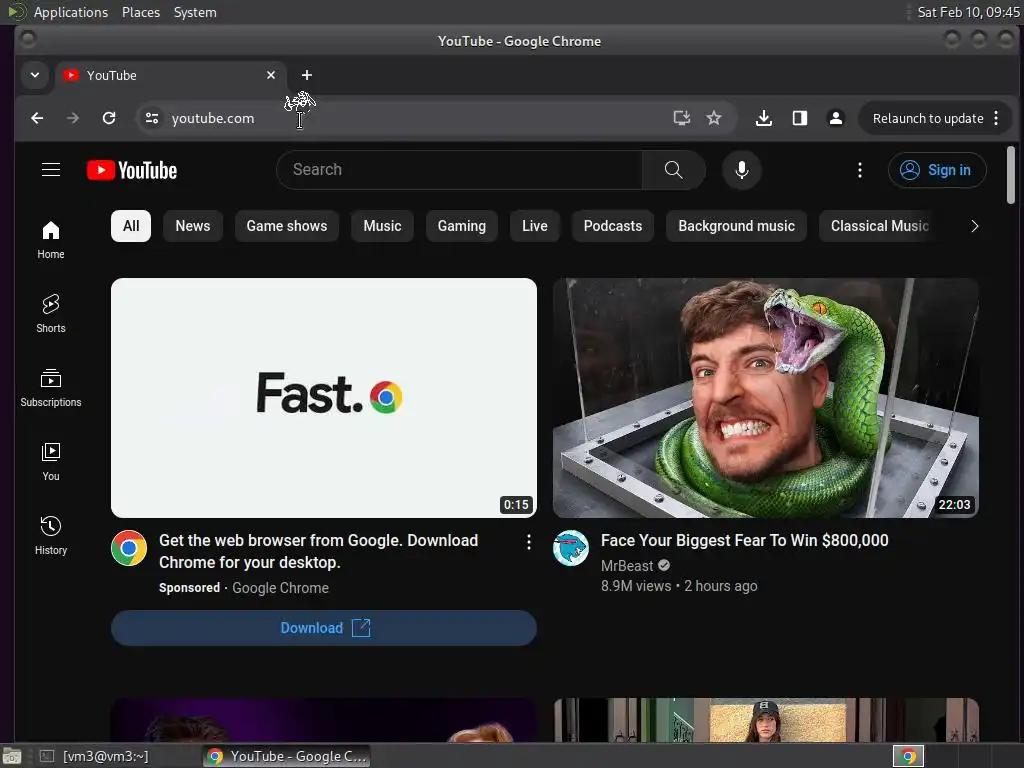
Task: Open Chrome downloads icon
Action: click(763, 118)
